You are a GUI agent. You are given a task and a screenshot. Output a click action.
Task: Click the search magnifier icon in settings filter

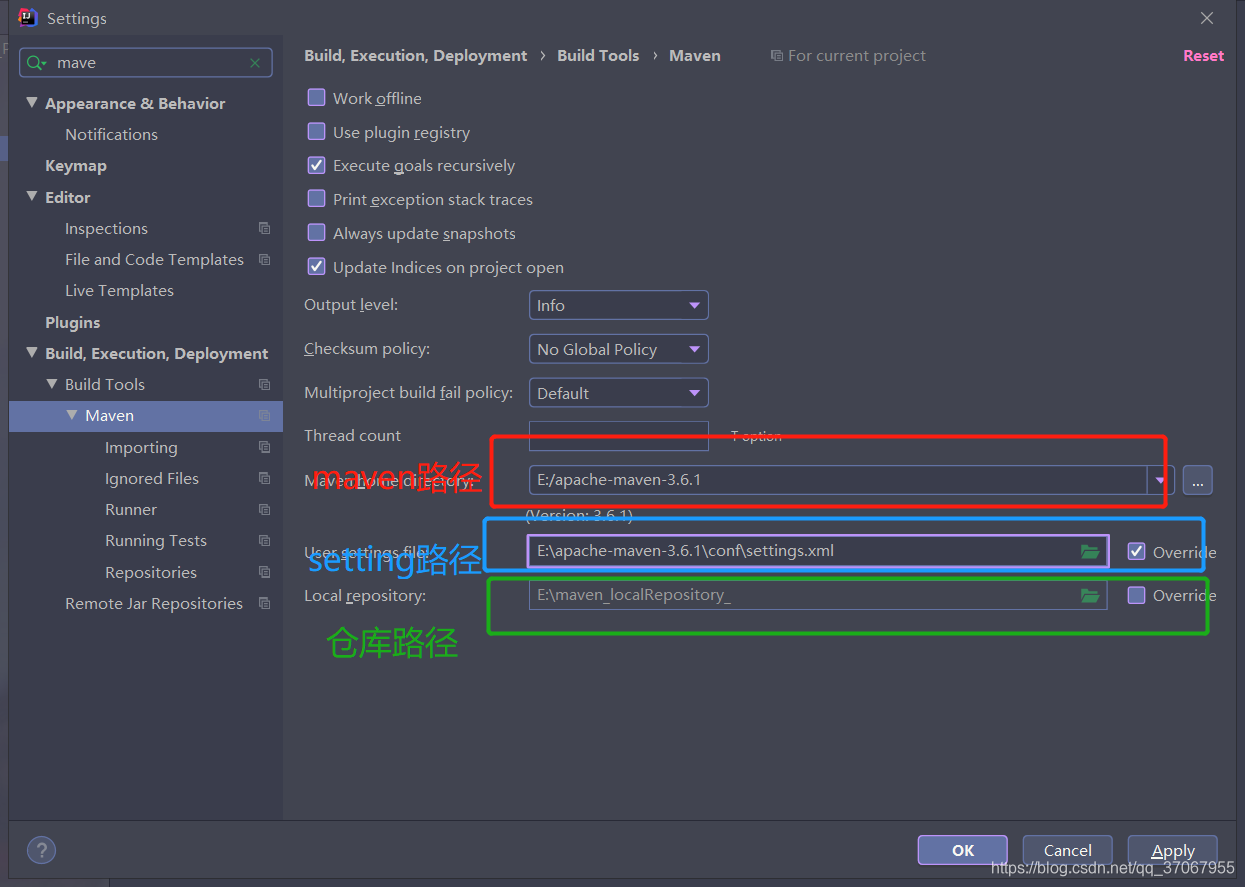(37, 62)
